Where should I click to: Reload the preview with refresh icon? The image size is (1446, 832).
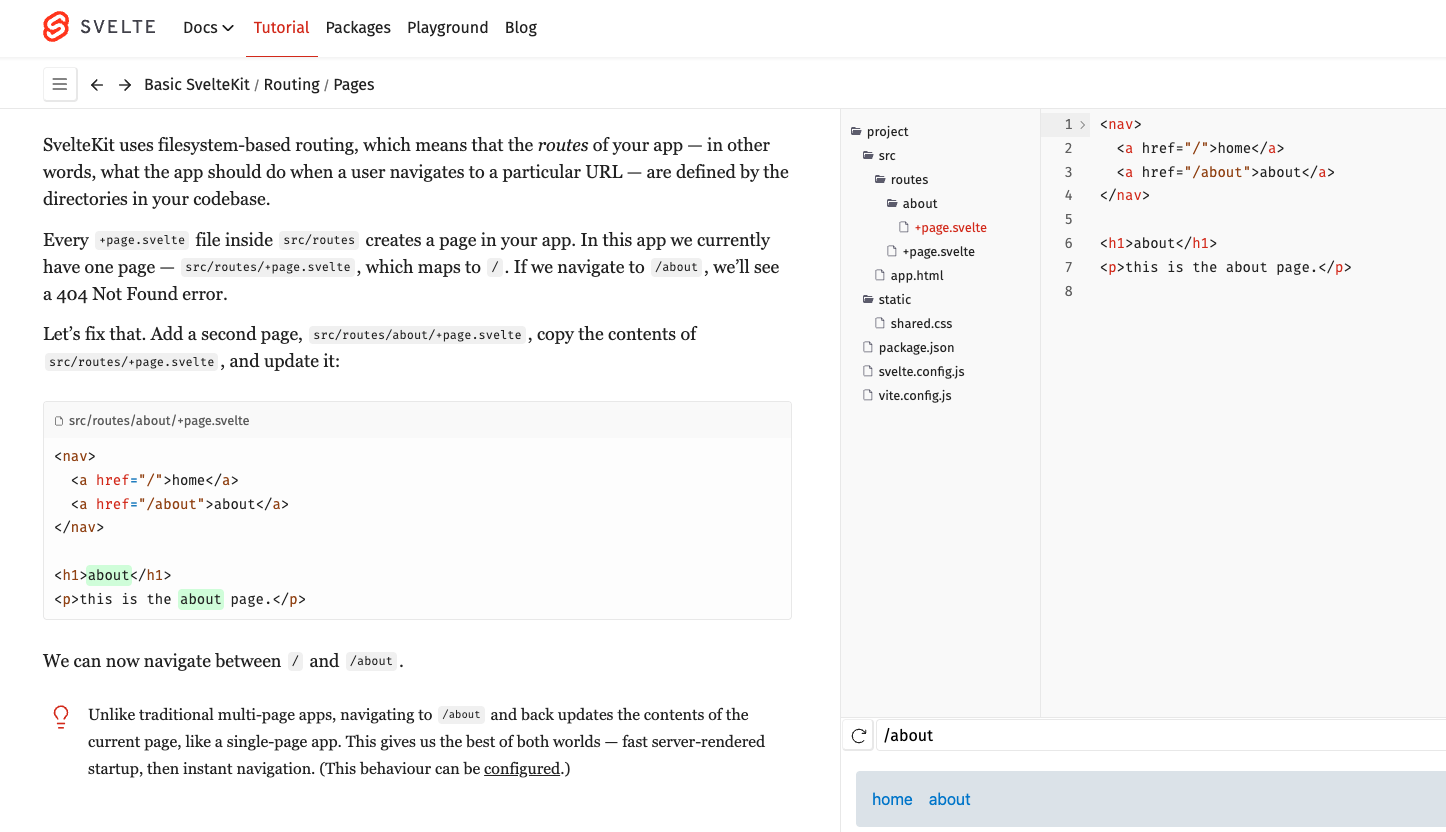click(x=858, y=736)
